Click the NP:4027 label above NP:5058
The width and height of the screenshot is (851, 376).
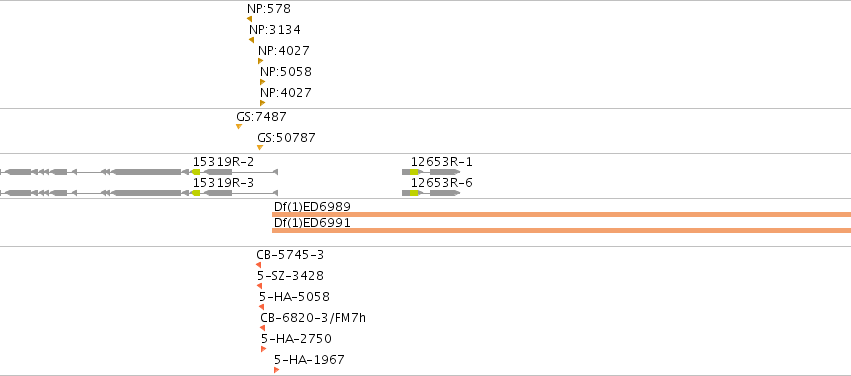[284, 51]
